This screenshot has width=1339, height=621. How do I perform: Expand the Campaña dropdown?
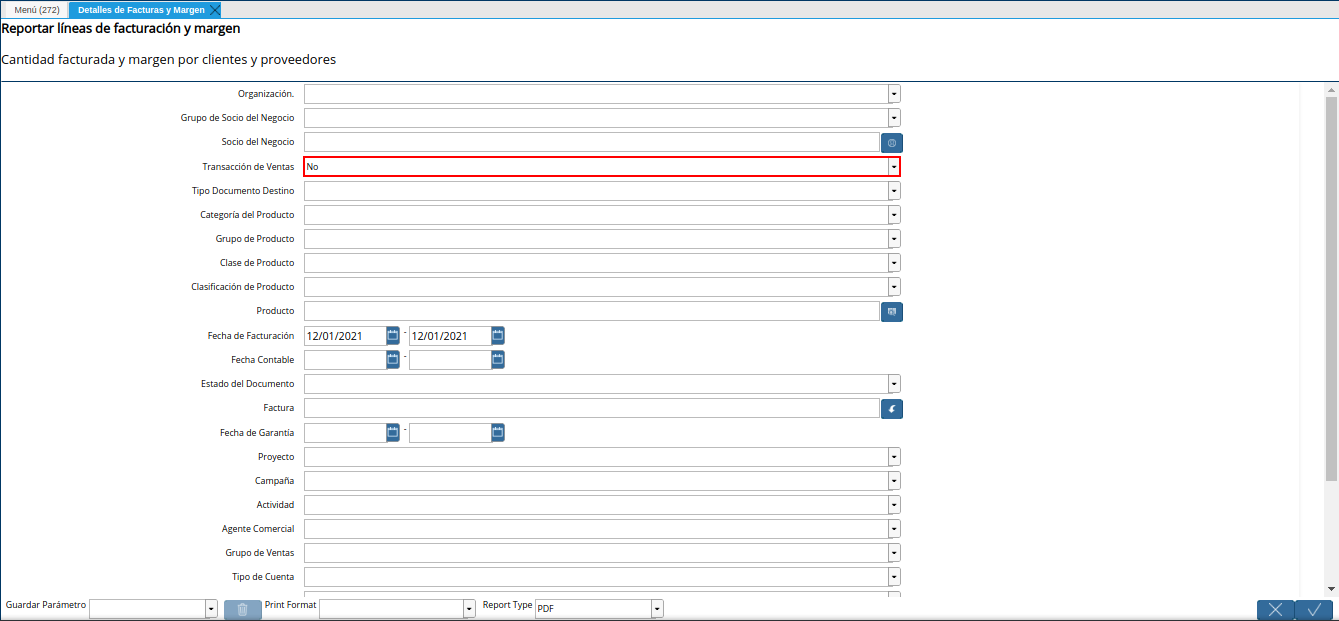[x=894, y=481]
